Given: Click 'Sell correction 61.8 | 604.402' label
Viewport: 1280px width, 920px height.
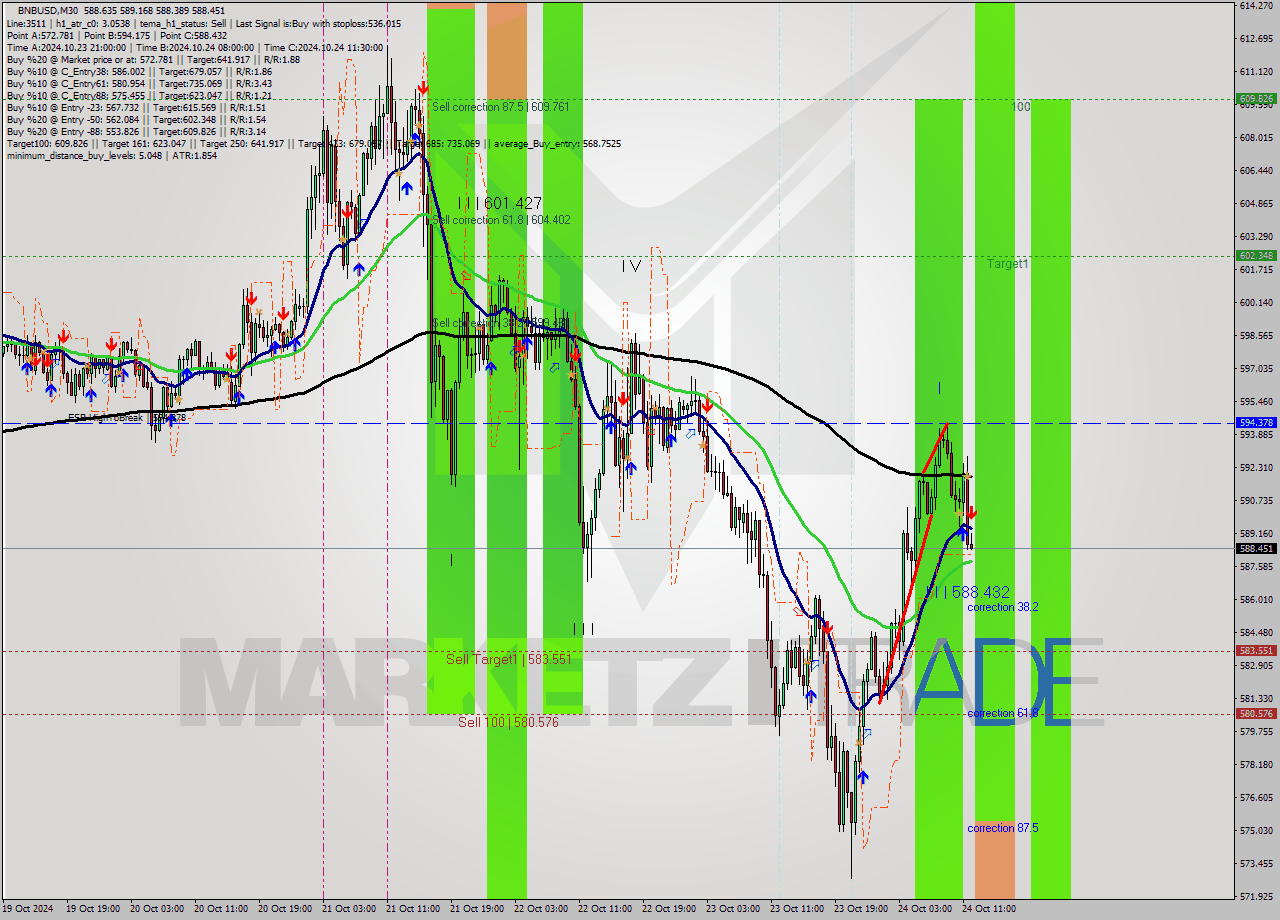Looking at the screenshot, I should coord(501,220).
